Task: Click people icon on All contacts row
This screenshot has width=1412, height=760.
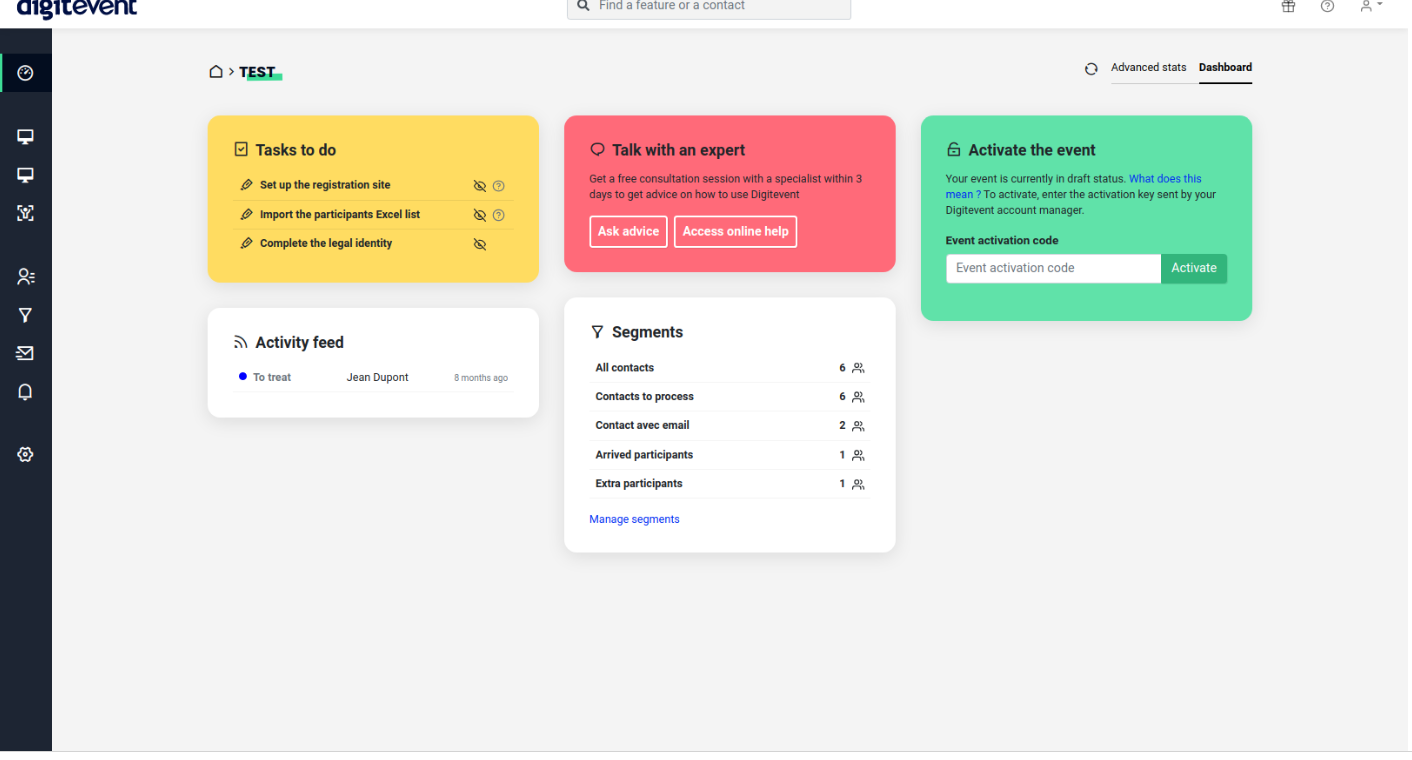Action: (x=858, y=368)
